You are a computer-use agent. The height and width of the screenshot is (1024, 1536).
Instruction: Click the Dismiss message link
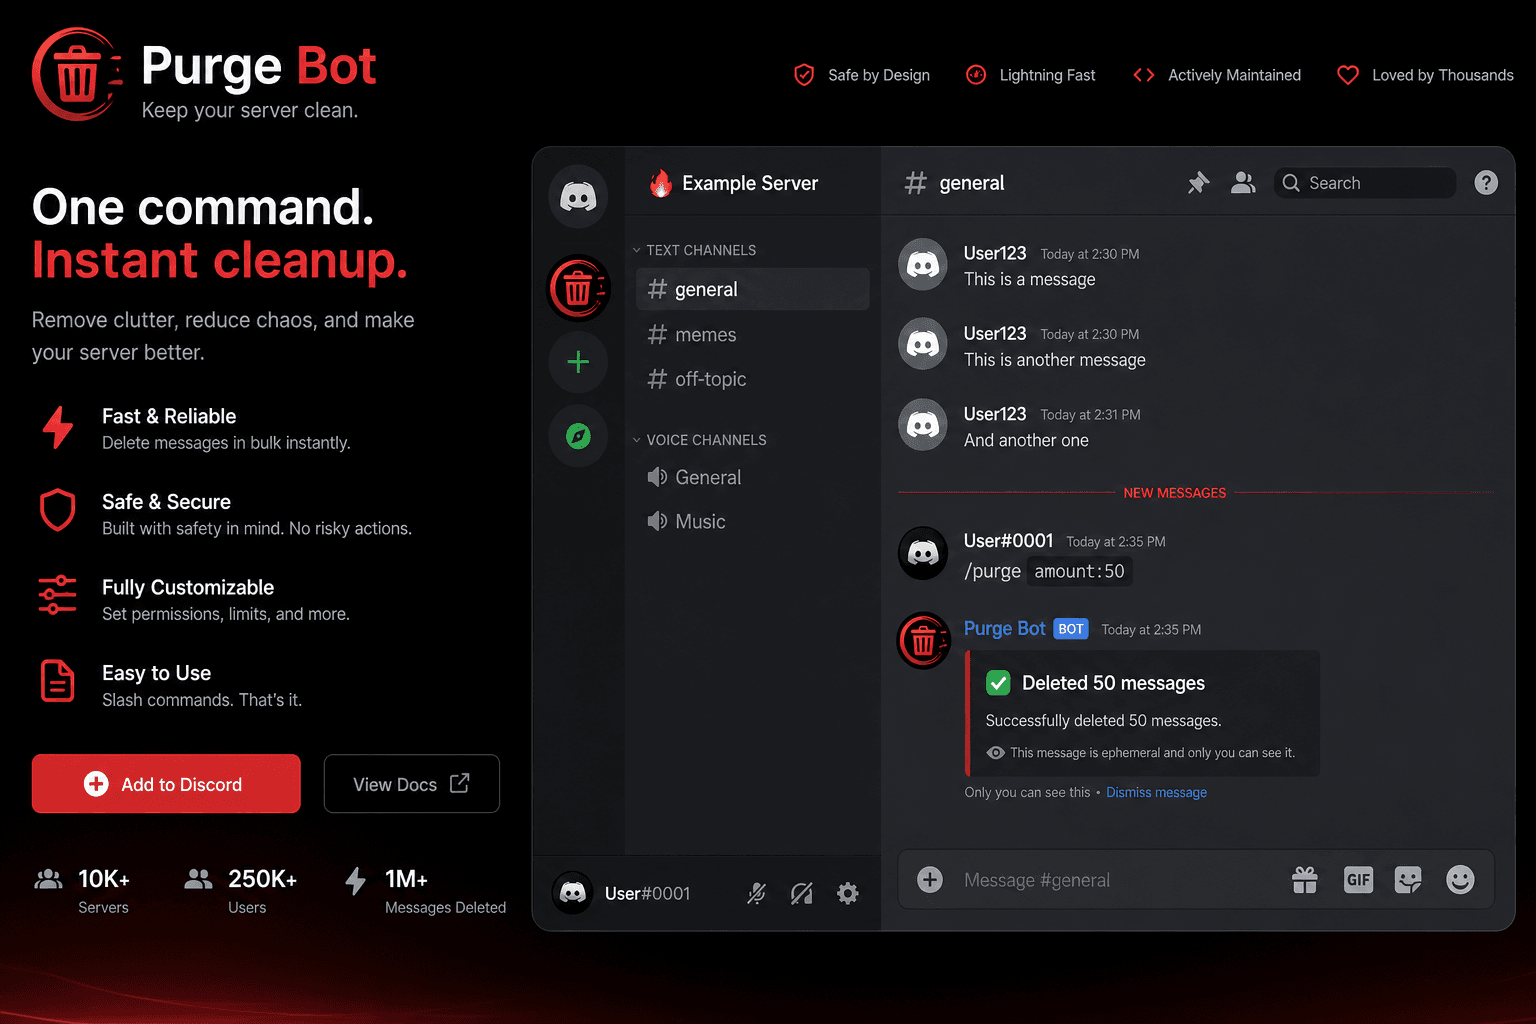point(1156,793)
